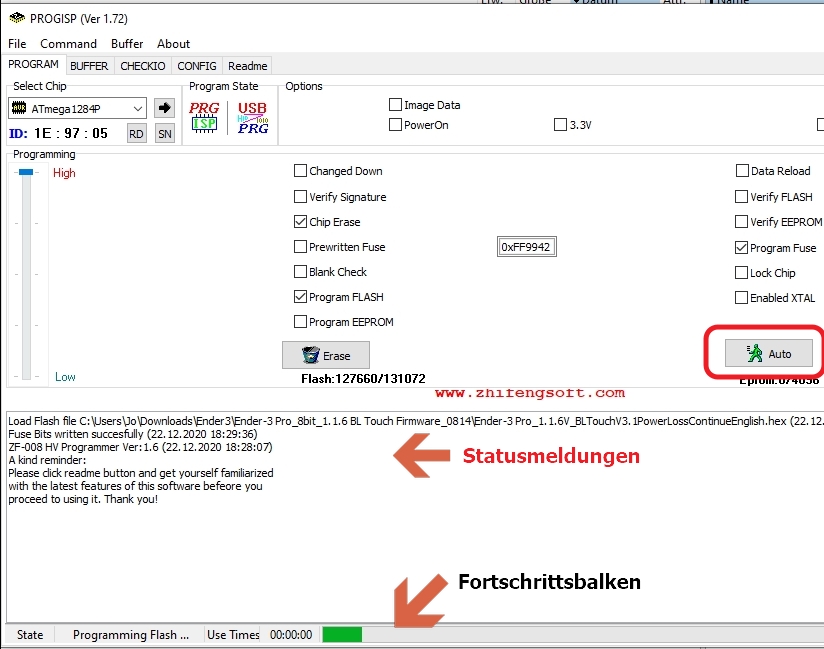Switch to the CONFIG tab
This screenshot has height=649, width=824.
(197, 66)
